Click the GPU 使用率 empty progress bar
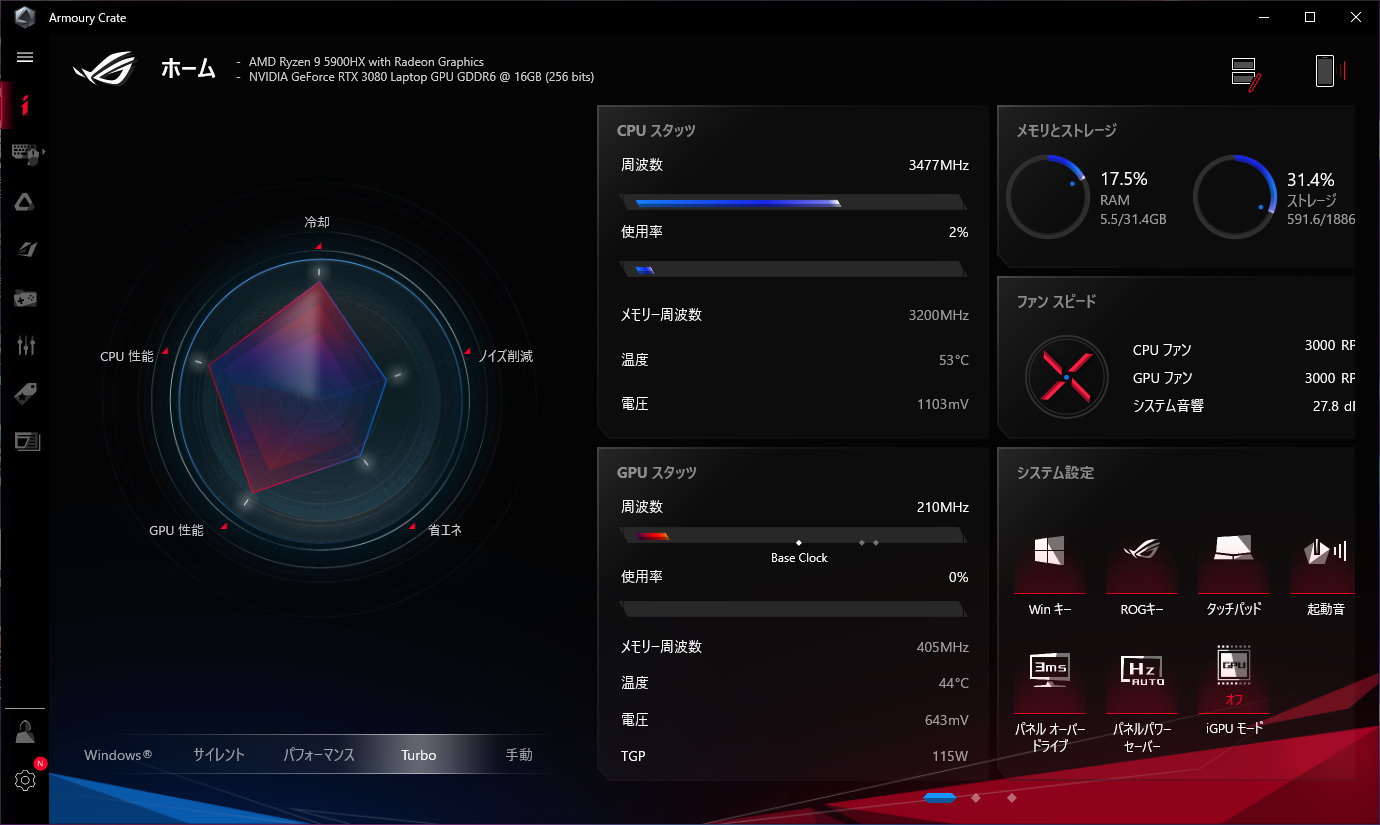The height and width of the screenshot is (825, 1380). (x=794, y=609)
